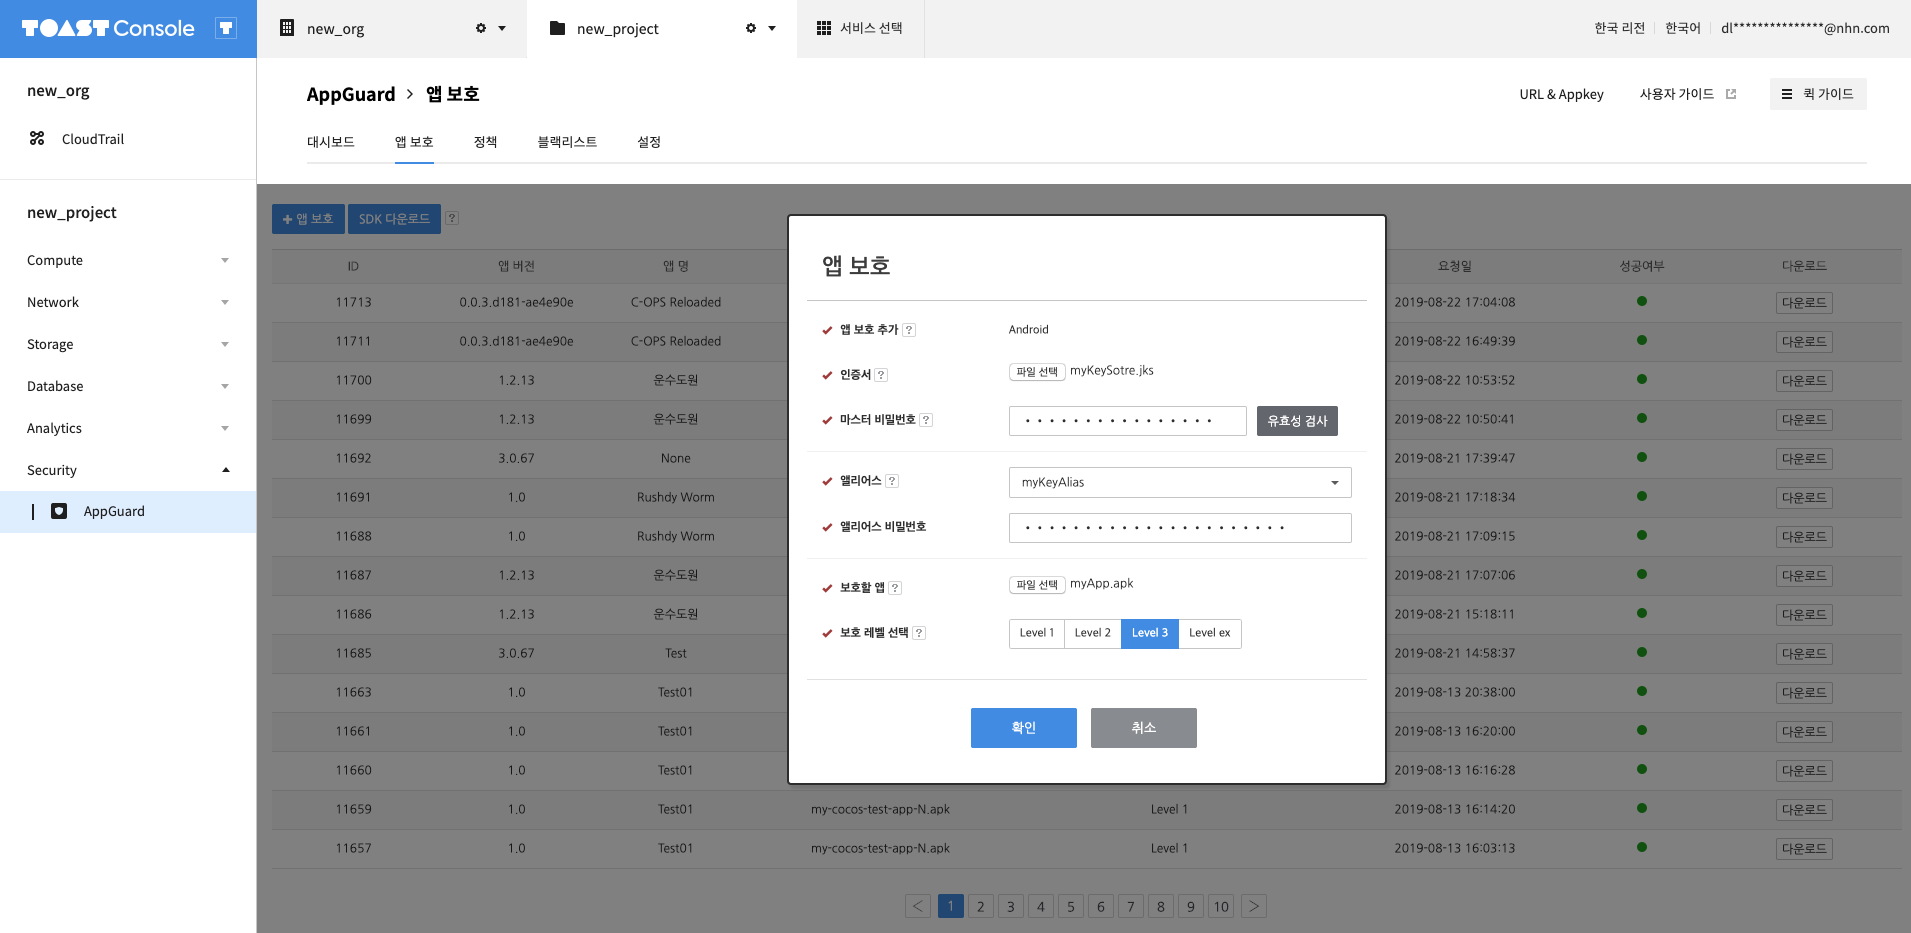Open 서비스 선택 menu
The image size is (1911, 933).
860,28
